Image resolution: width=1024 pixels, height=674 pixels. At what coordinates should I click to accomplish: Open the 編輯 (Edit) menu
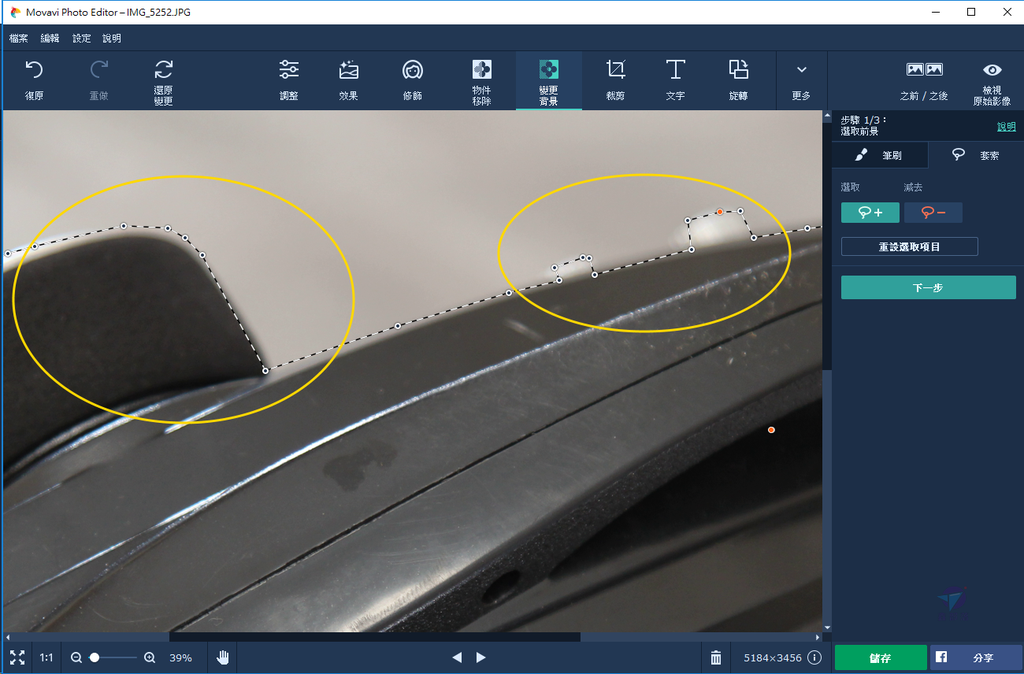50,39
